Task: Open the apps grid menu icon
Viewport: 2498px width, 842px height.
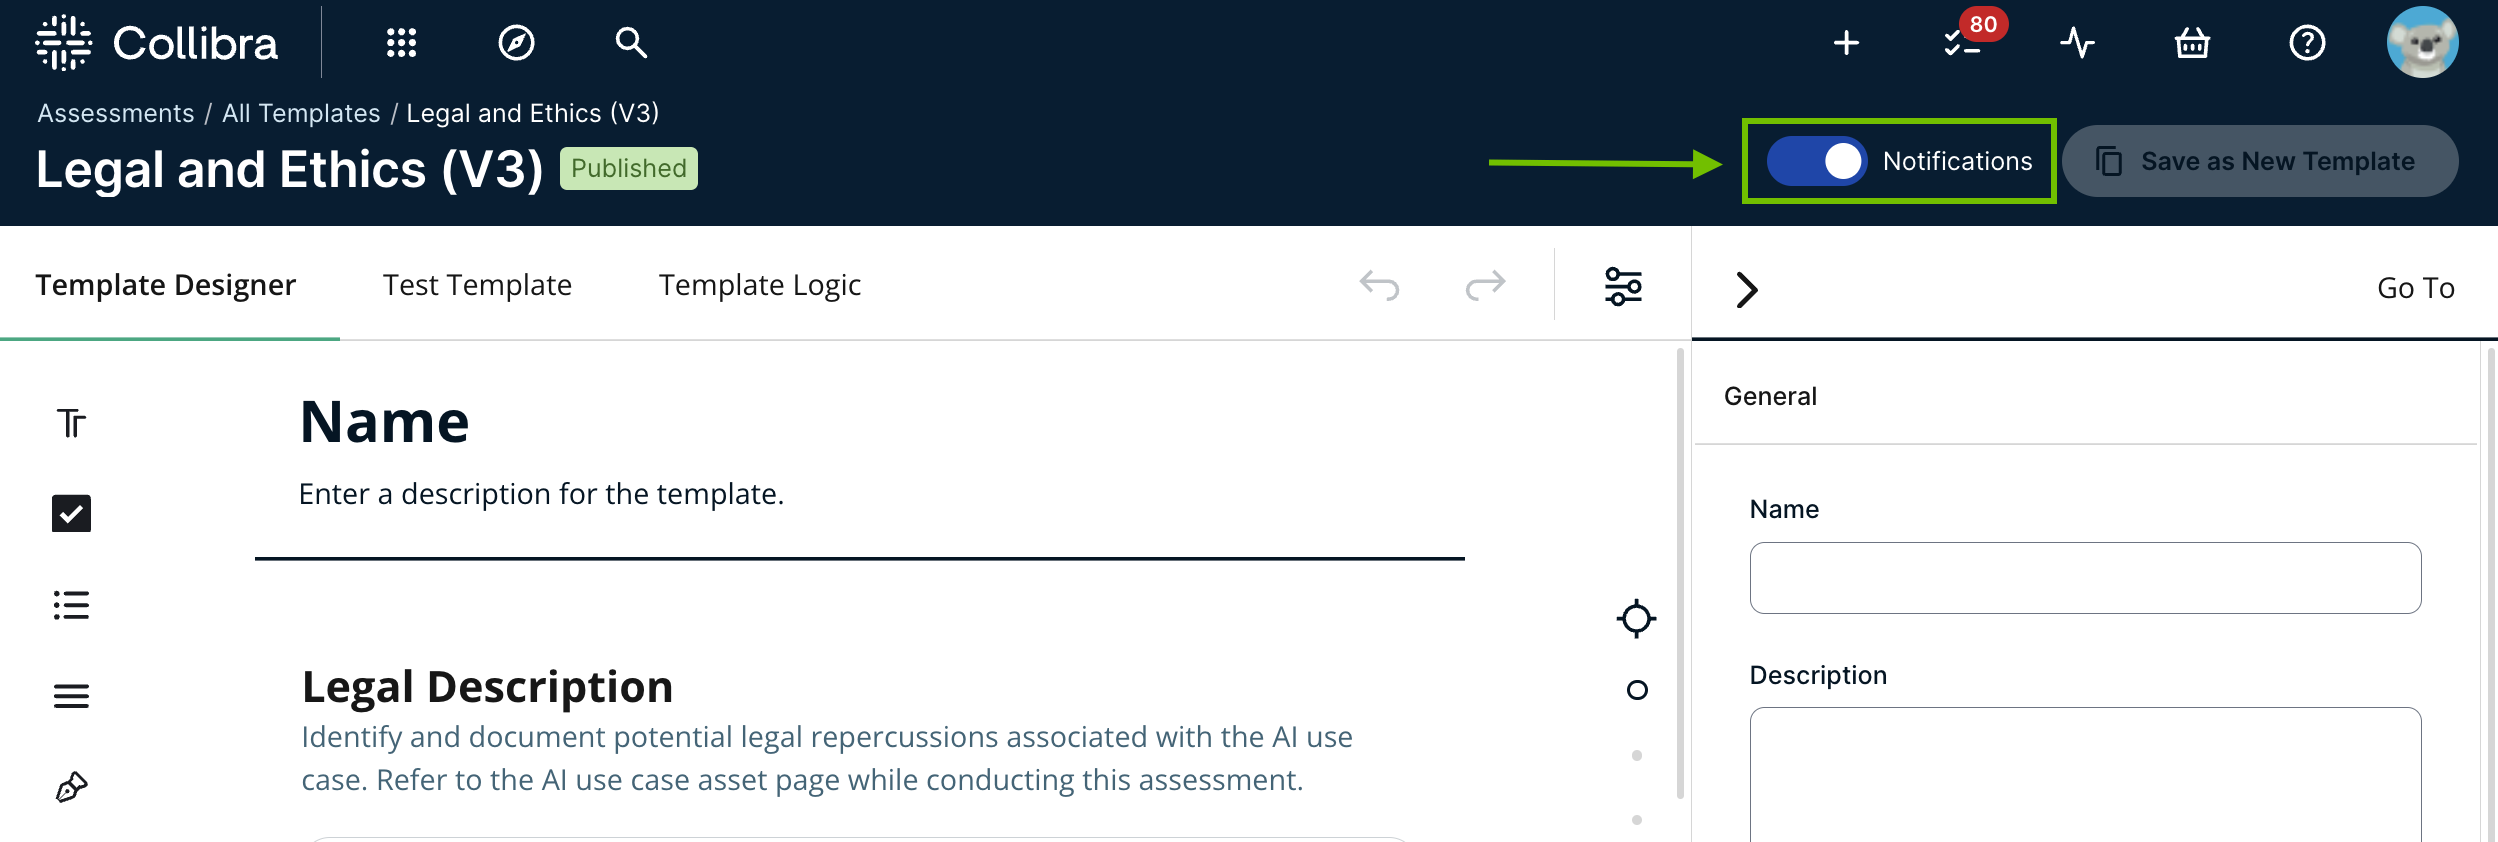Action: 401,43
